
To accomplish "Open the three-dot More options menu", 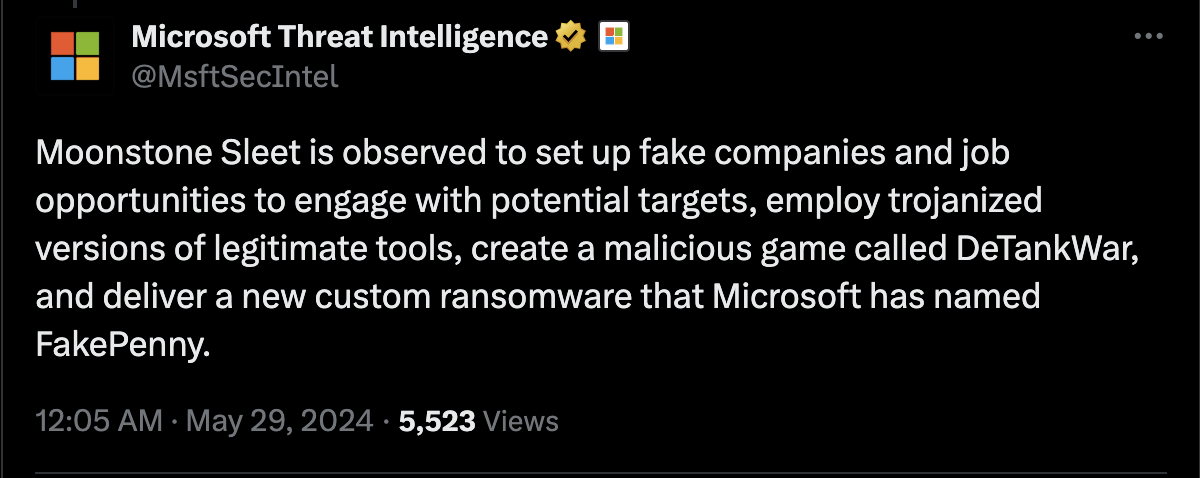I will tap(1147, 37).
